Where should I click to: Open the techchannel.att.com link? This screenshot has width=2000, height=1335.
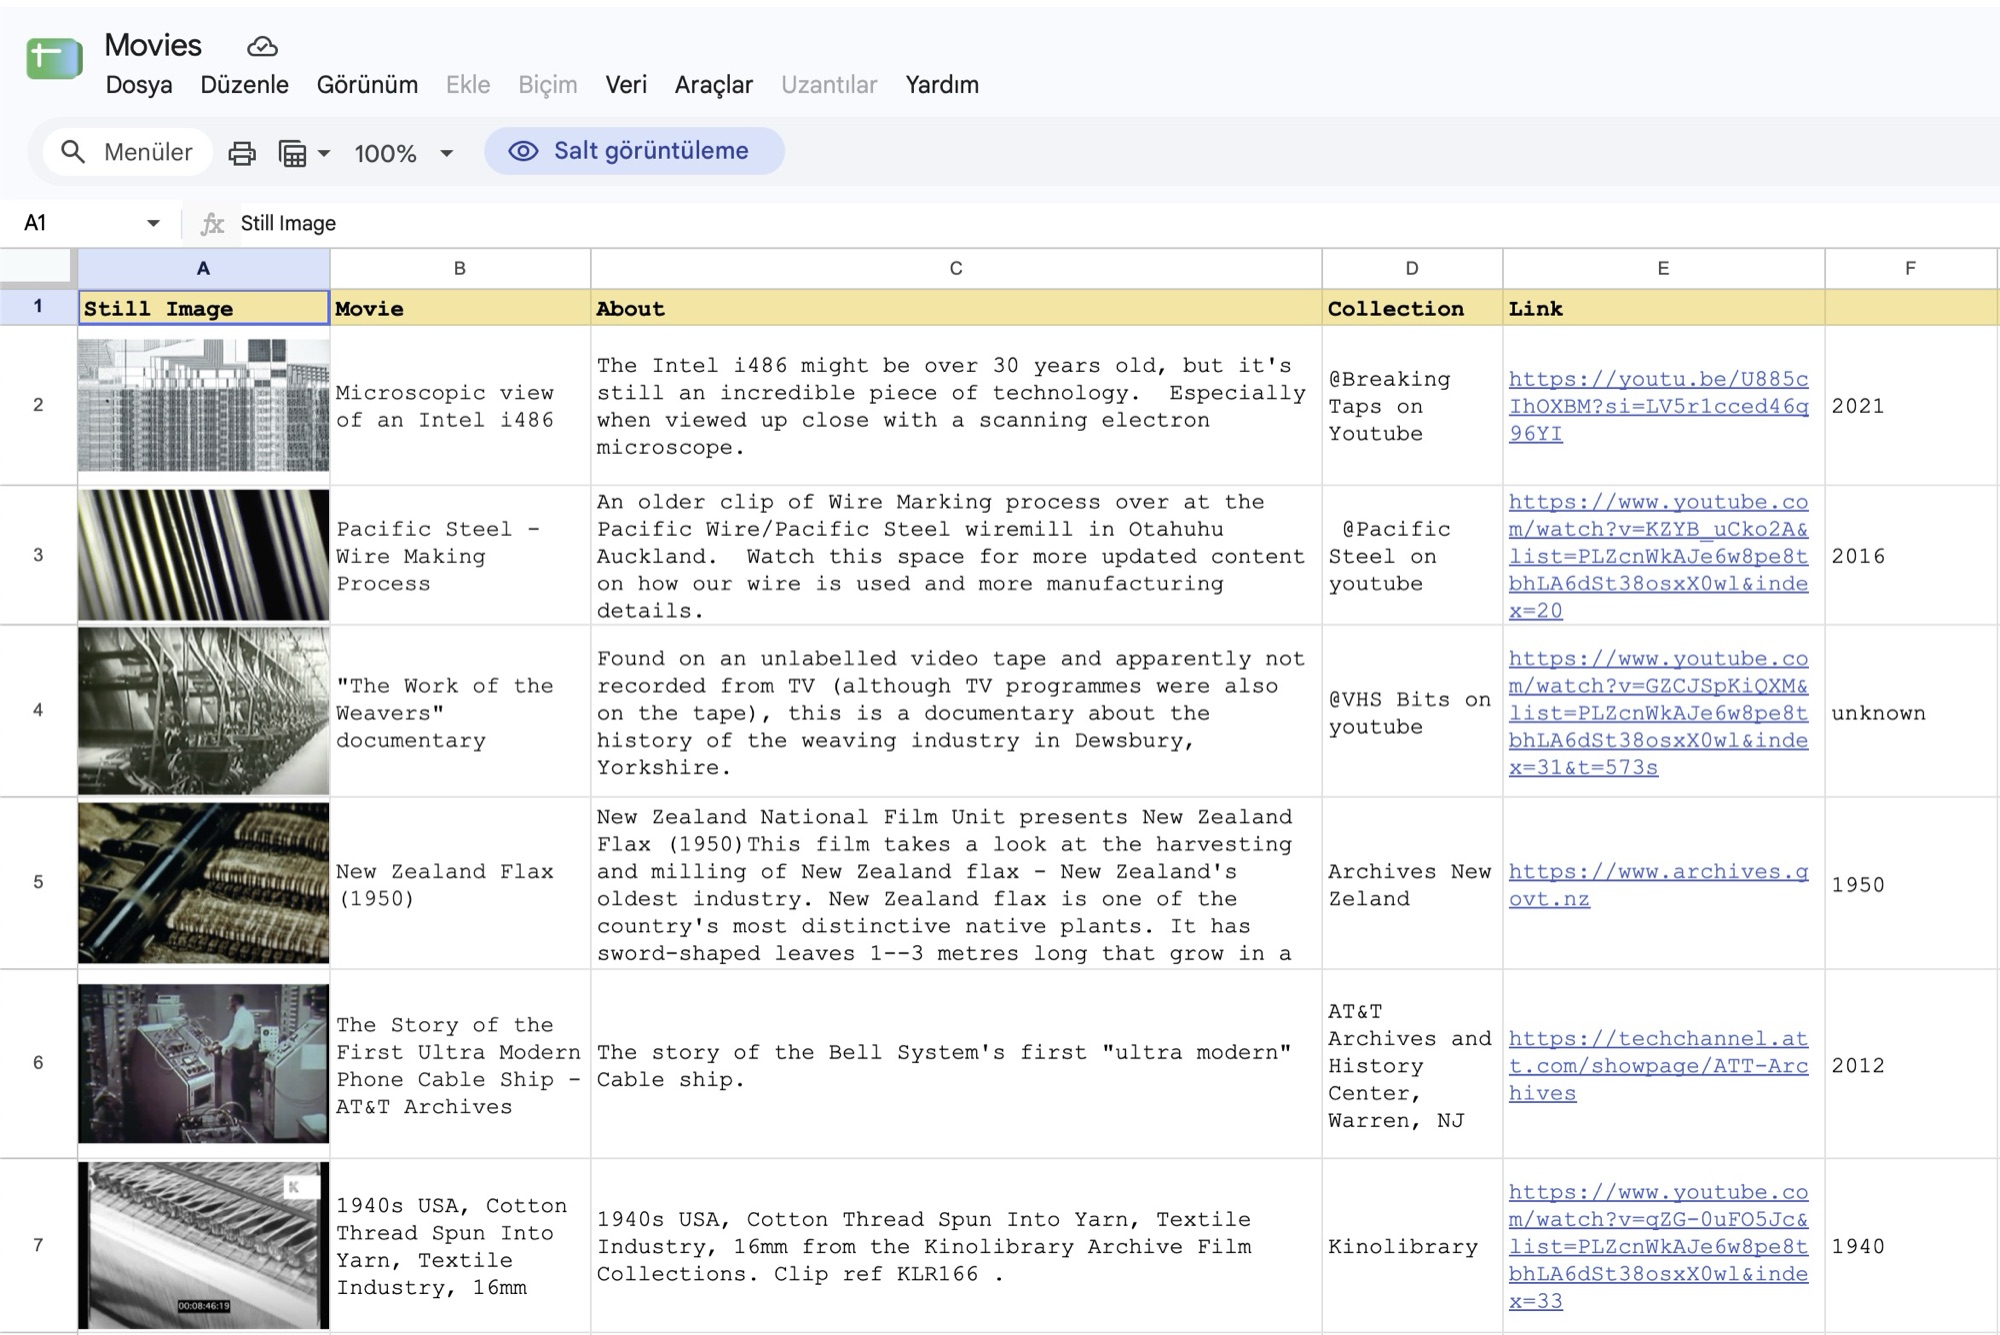tap(1658, 1066)
